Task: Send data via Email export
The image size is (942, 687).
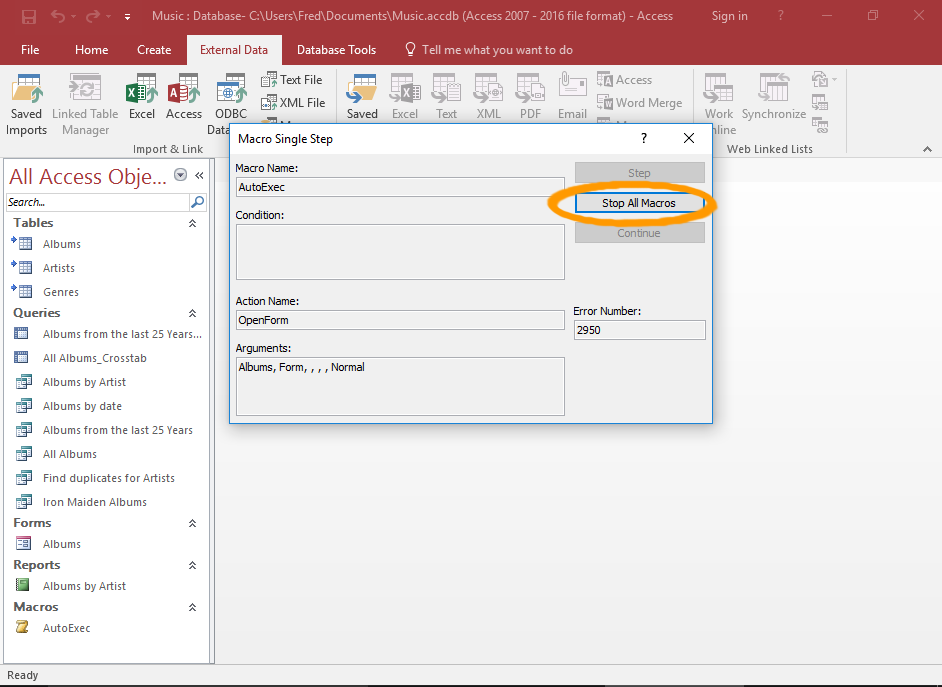Action: (x=571, y=95)
